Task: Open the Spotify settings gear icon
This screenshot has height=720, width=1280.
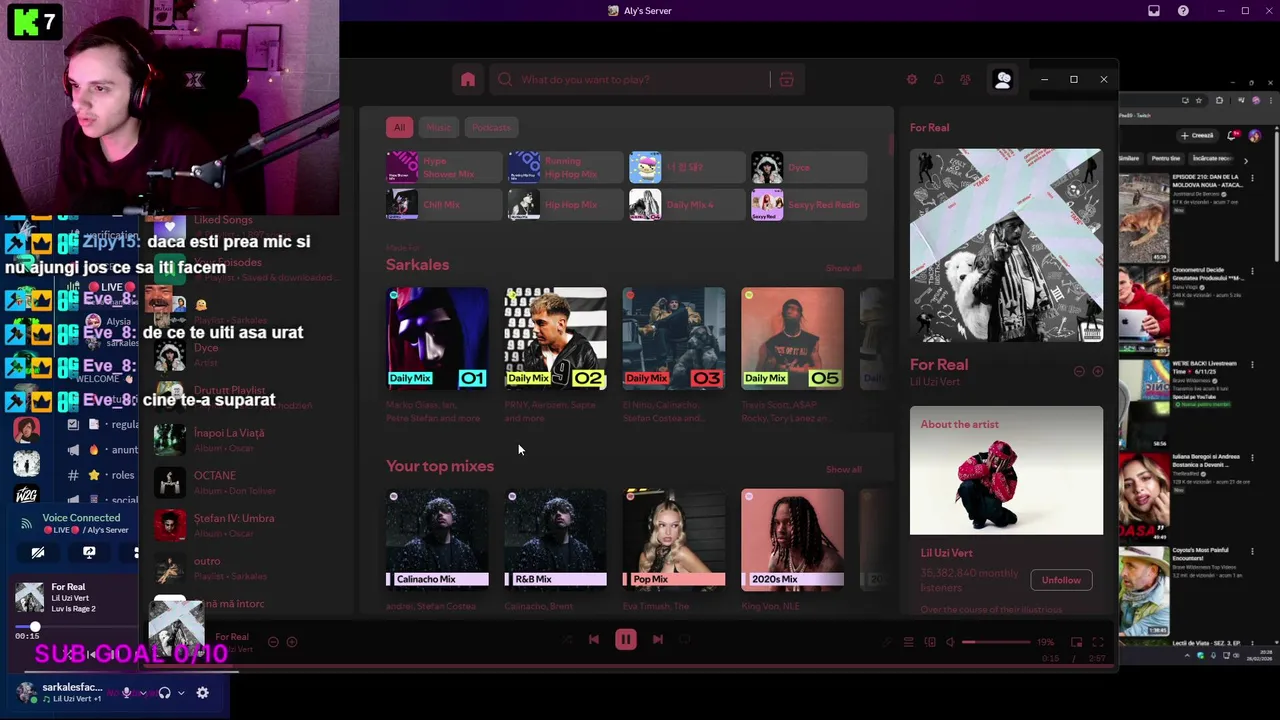Action: coord(911,80)
